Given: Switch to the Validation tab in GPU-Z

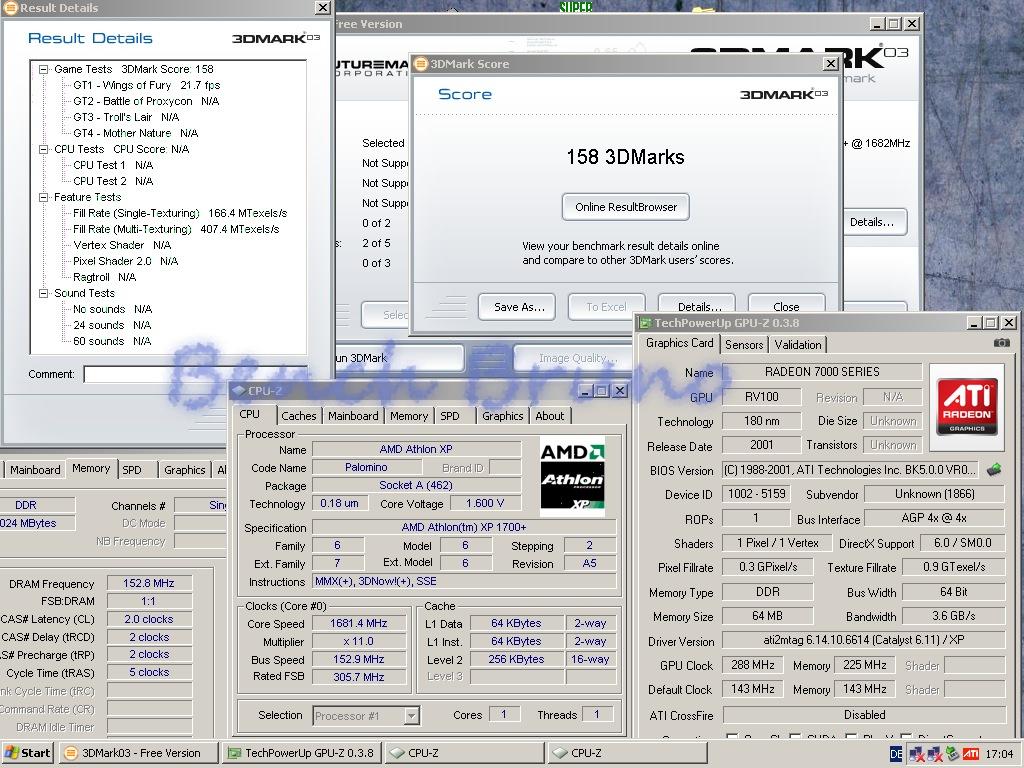Looking at the screenshot, I should click(x=798, y=345).
